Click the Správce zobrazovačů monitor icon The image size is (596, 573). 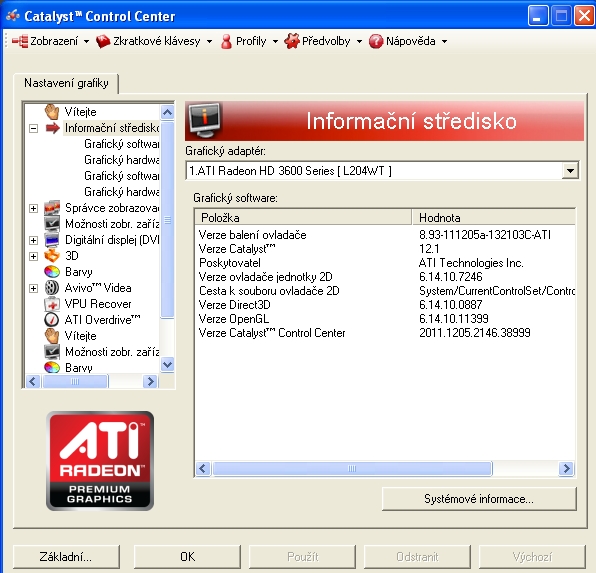(52, 208)
